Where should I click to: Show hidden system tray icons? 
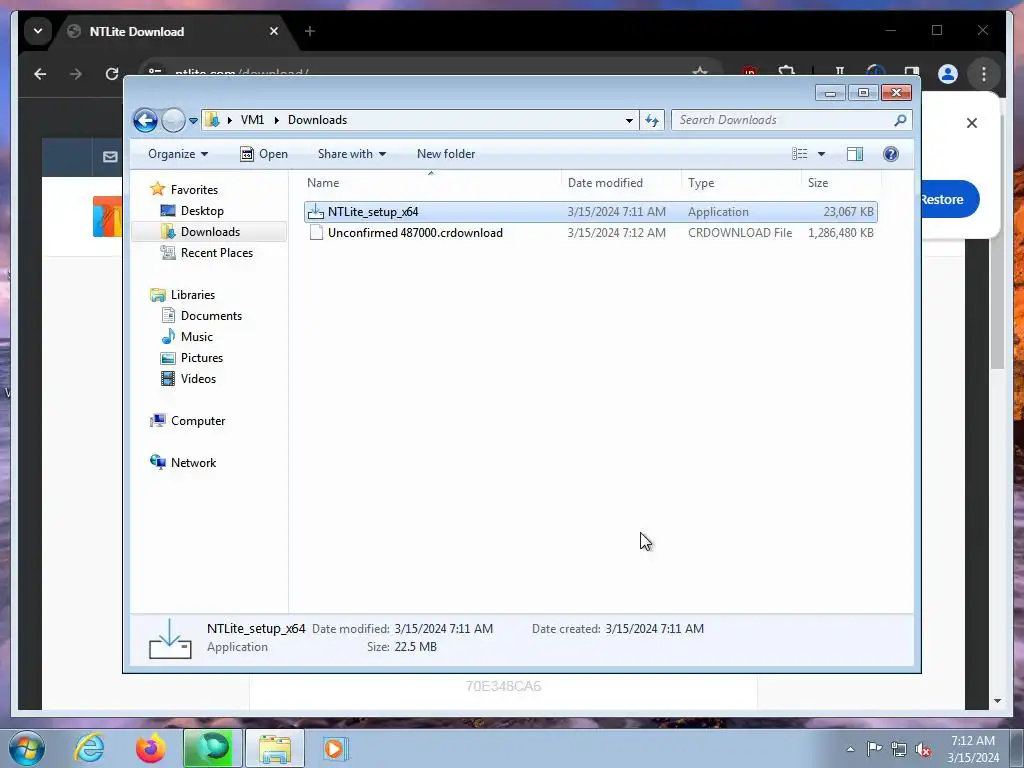pyautogui.click(x=850, y=749)
